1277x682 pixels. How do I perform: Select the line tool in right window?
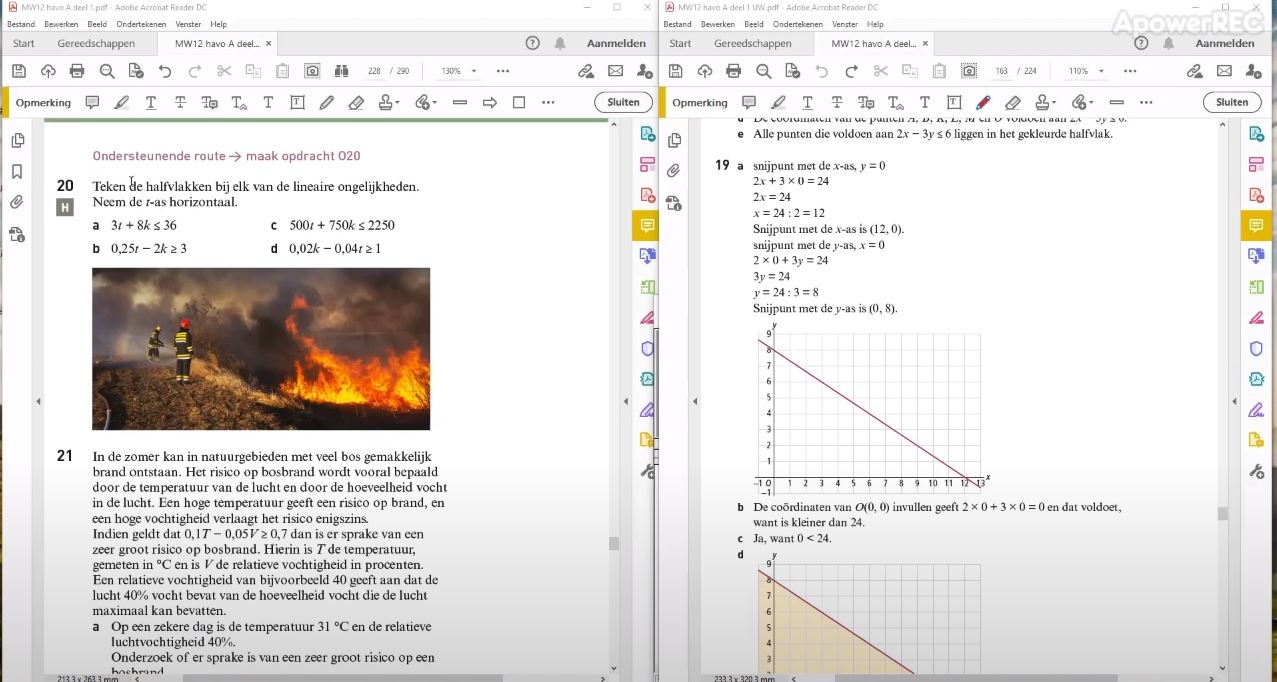1117,102
